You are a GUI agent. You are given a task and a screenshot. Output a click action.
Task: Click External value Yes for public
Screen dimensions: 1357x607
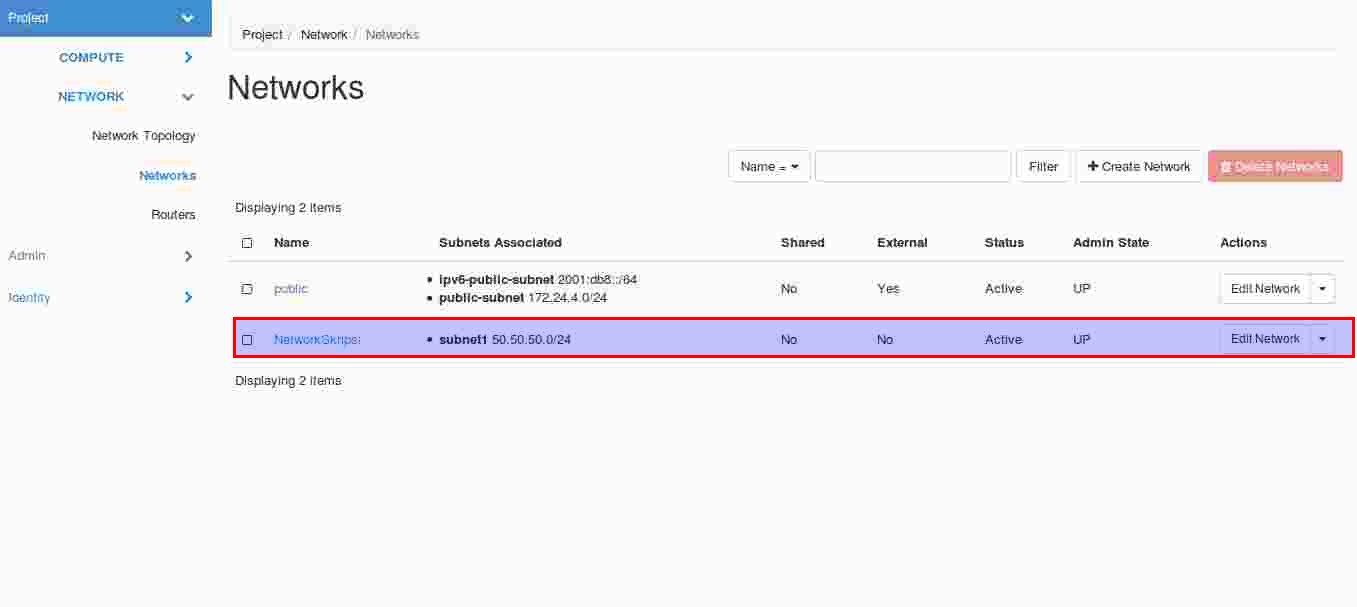[x=888, y=289]
